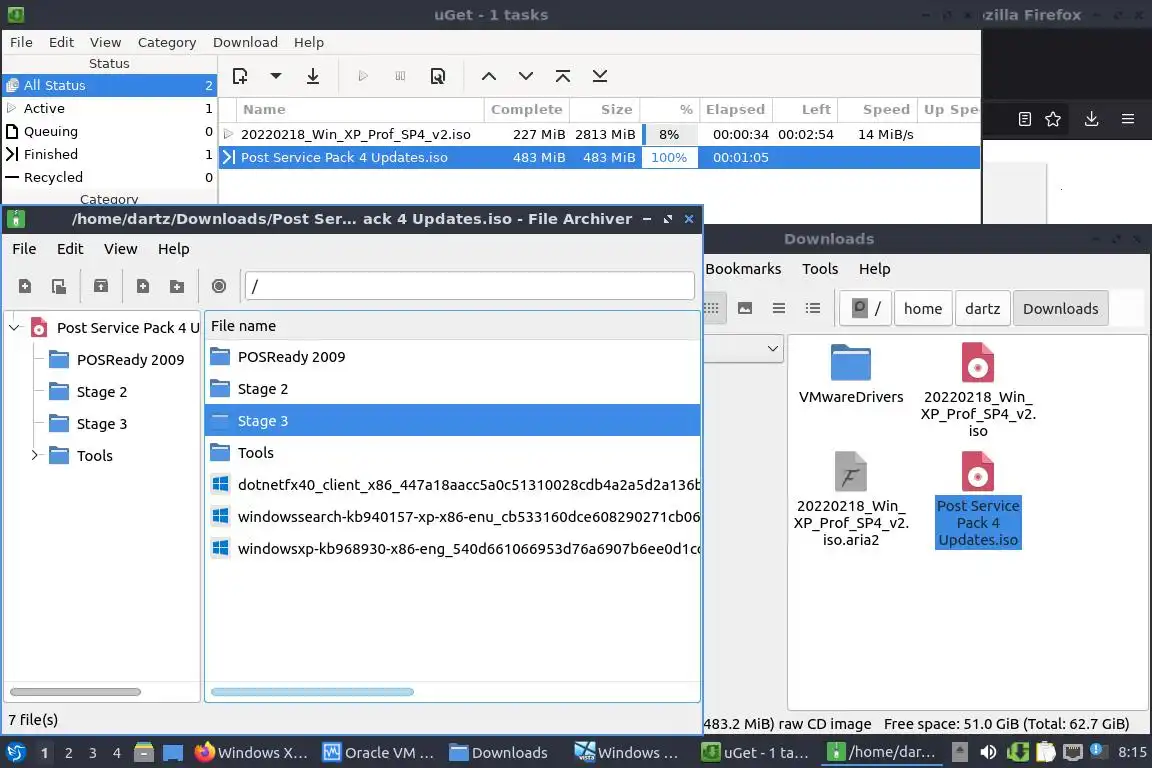Click uGet pause toolbar icon
Viewport: 1152px width, 768px height.
[400, 76]
